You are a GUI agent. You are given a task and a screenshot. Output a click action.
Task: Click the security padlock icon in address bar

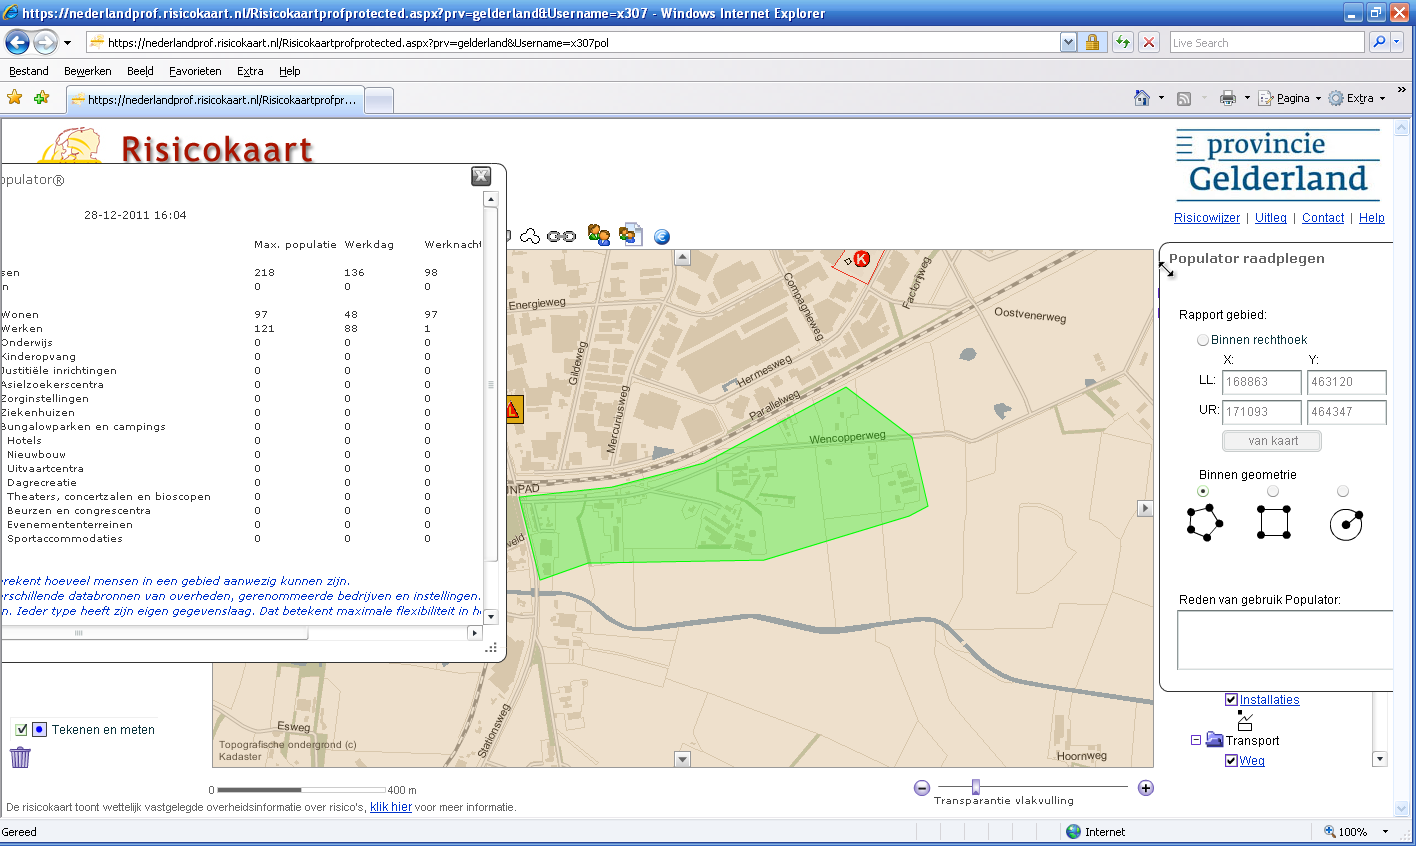(1092, 42)
